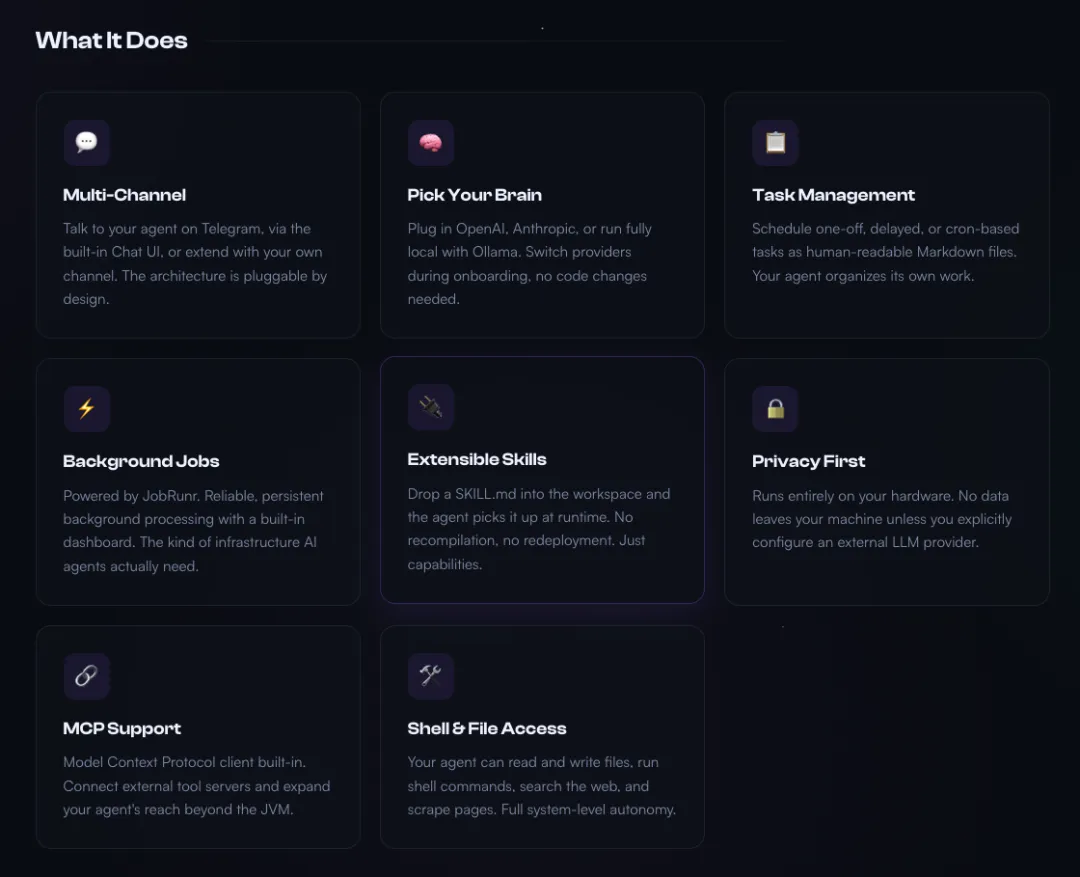Screen dimensions: 1080x877
Task: Select the Shell & File Access heading
Action: (x=487, y=729)
